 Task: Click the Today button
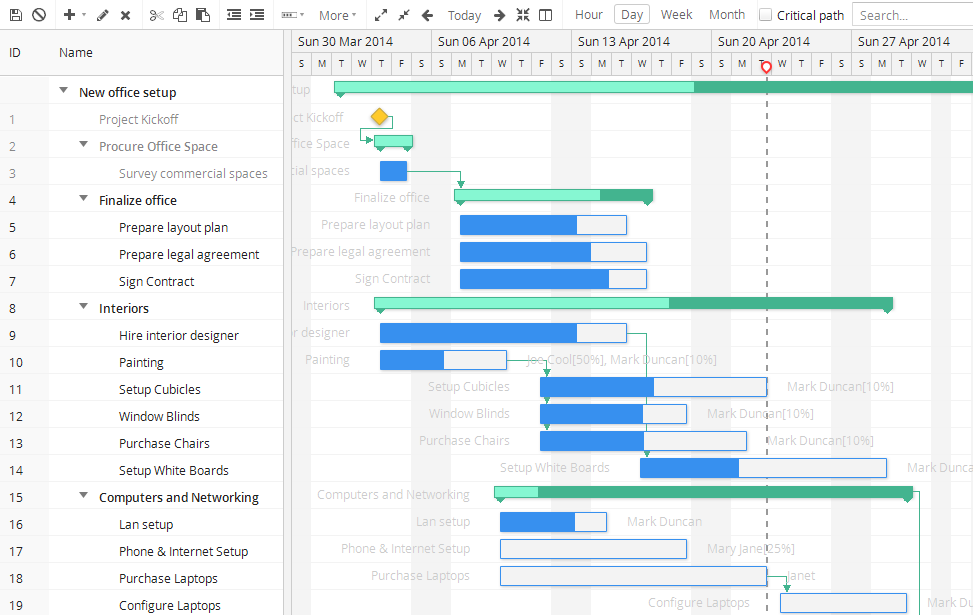[x=464, y=15]
